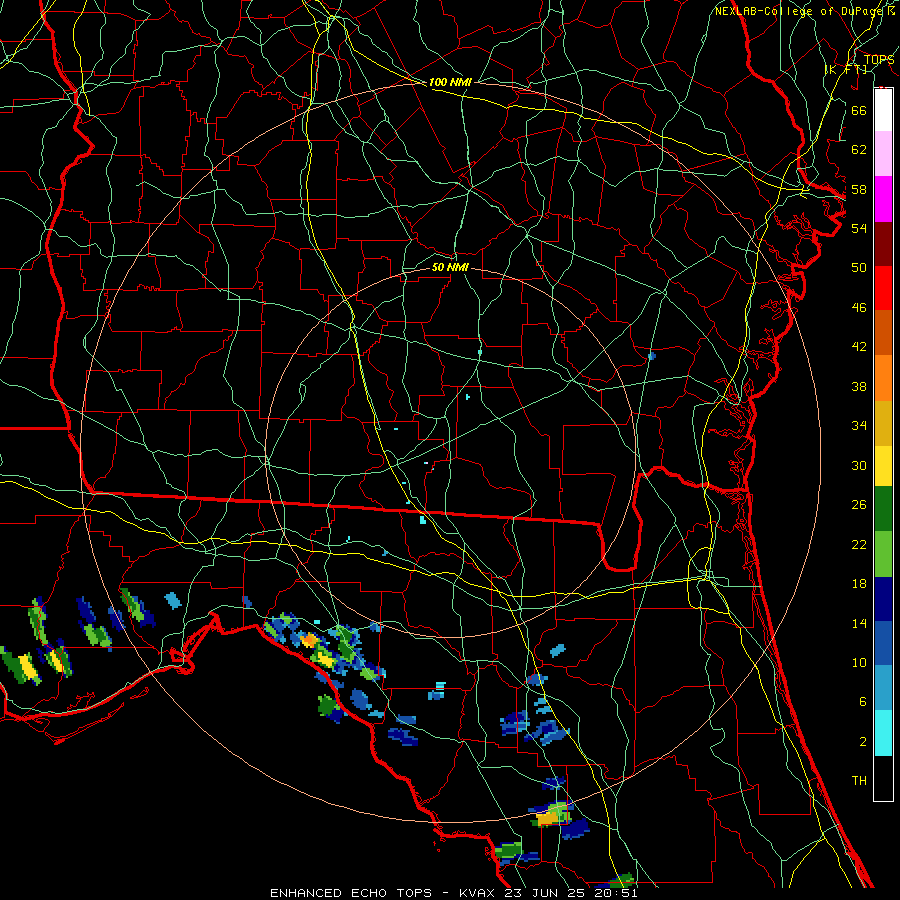
Task: Click the "50 NMI" range ring label
Action: [450, 267]
